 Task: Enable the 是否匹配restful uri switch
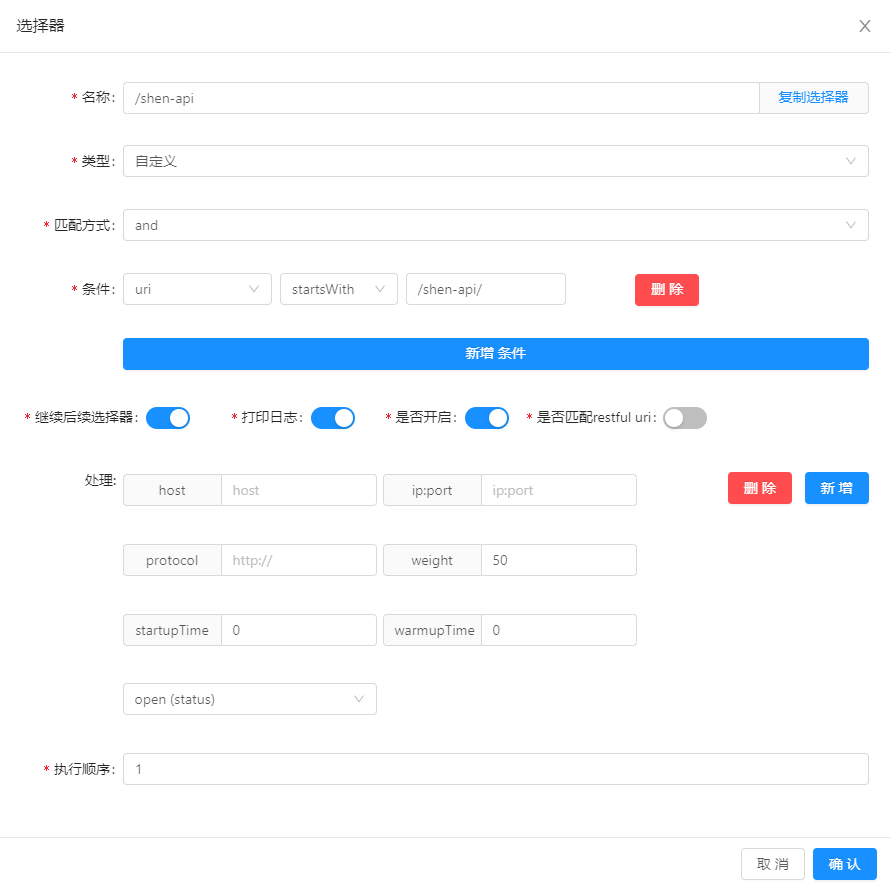[684, 417]
